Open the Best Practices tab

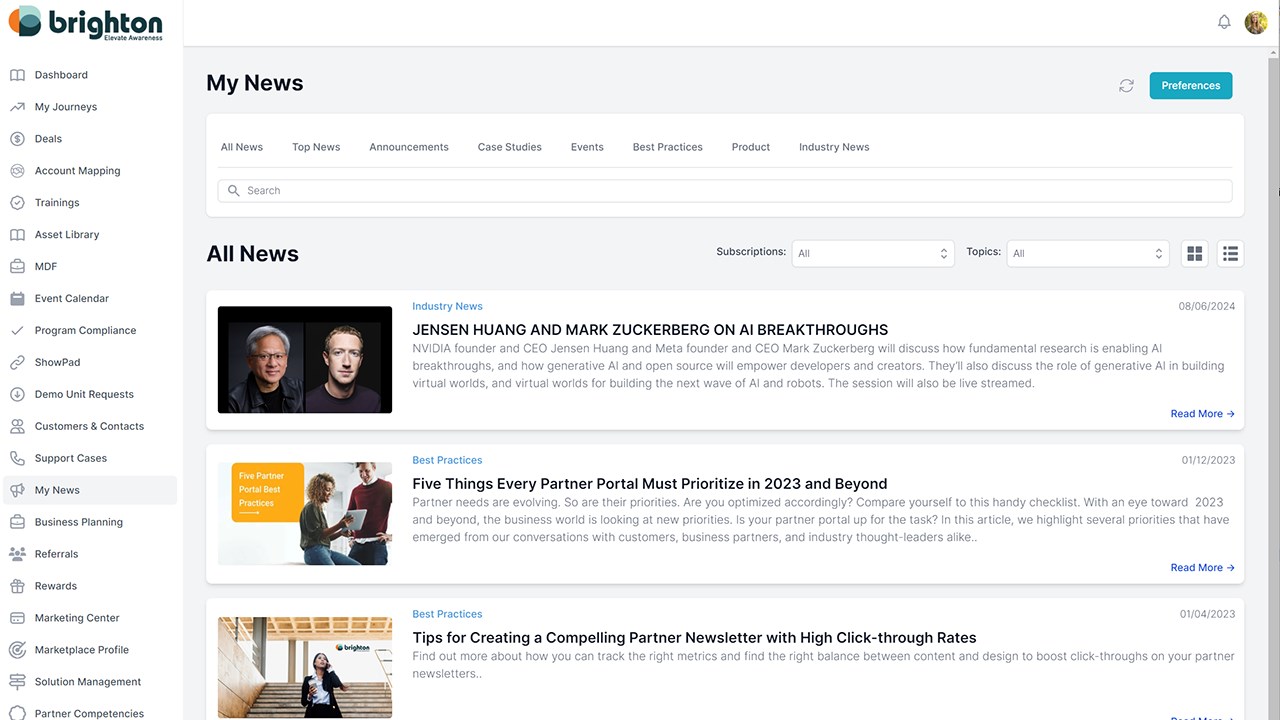[x=668, y=147]
